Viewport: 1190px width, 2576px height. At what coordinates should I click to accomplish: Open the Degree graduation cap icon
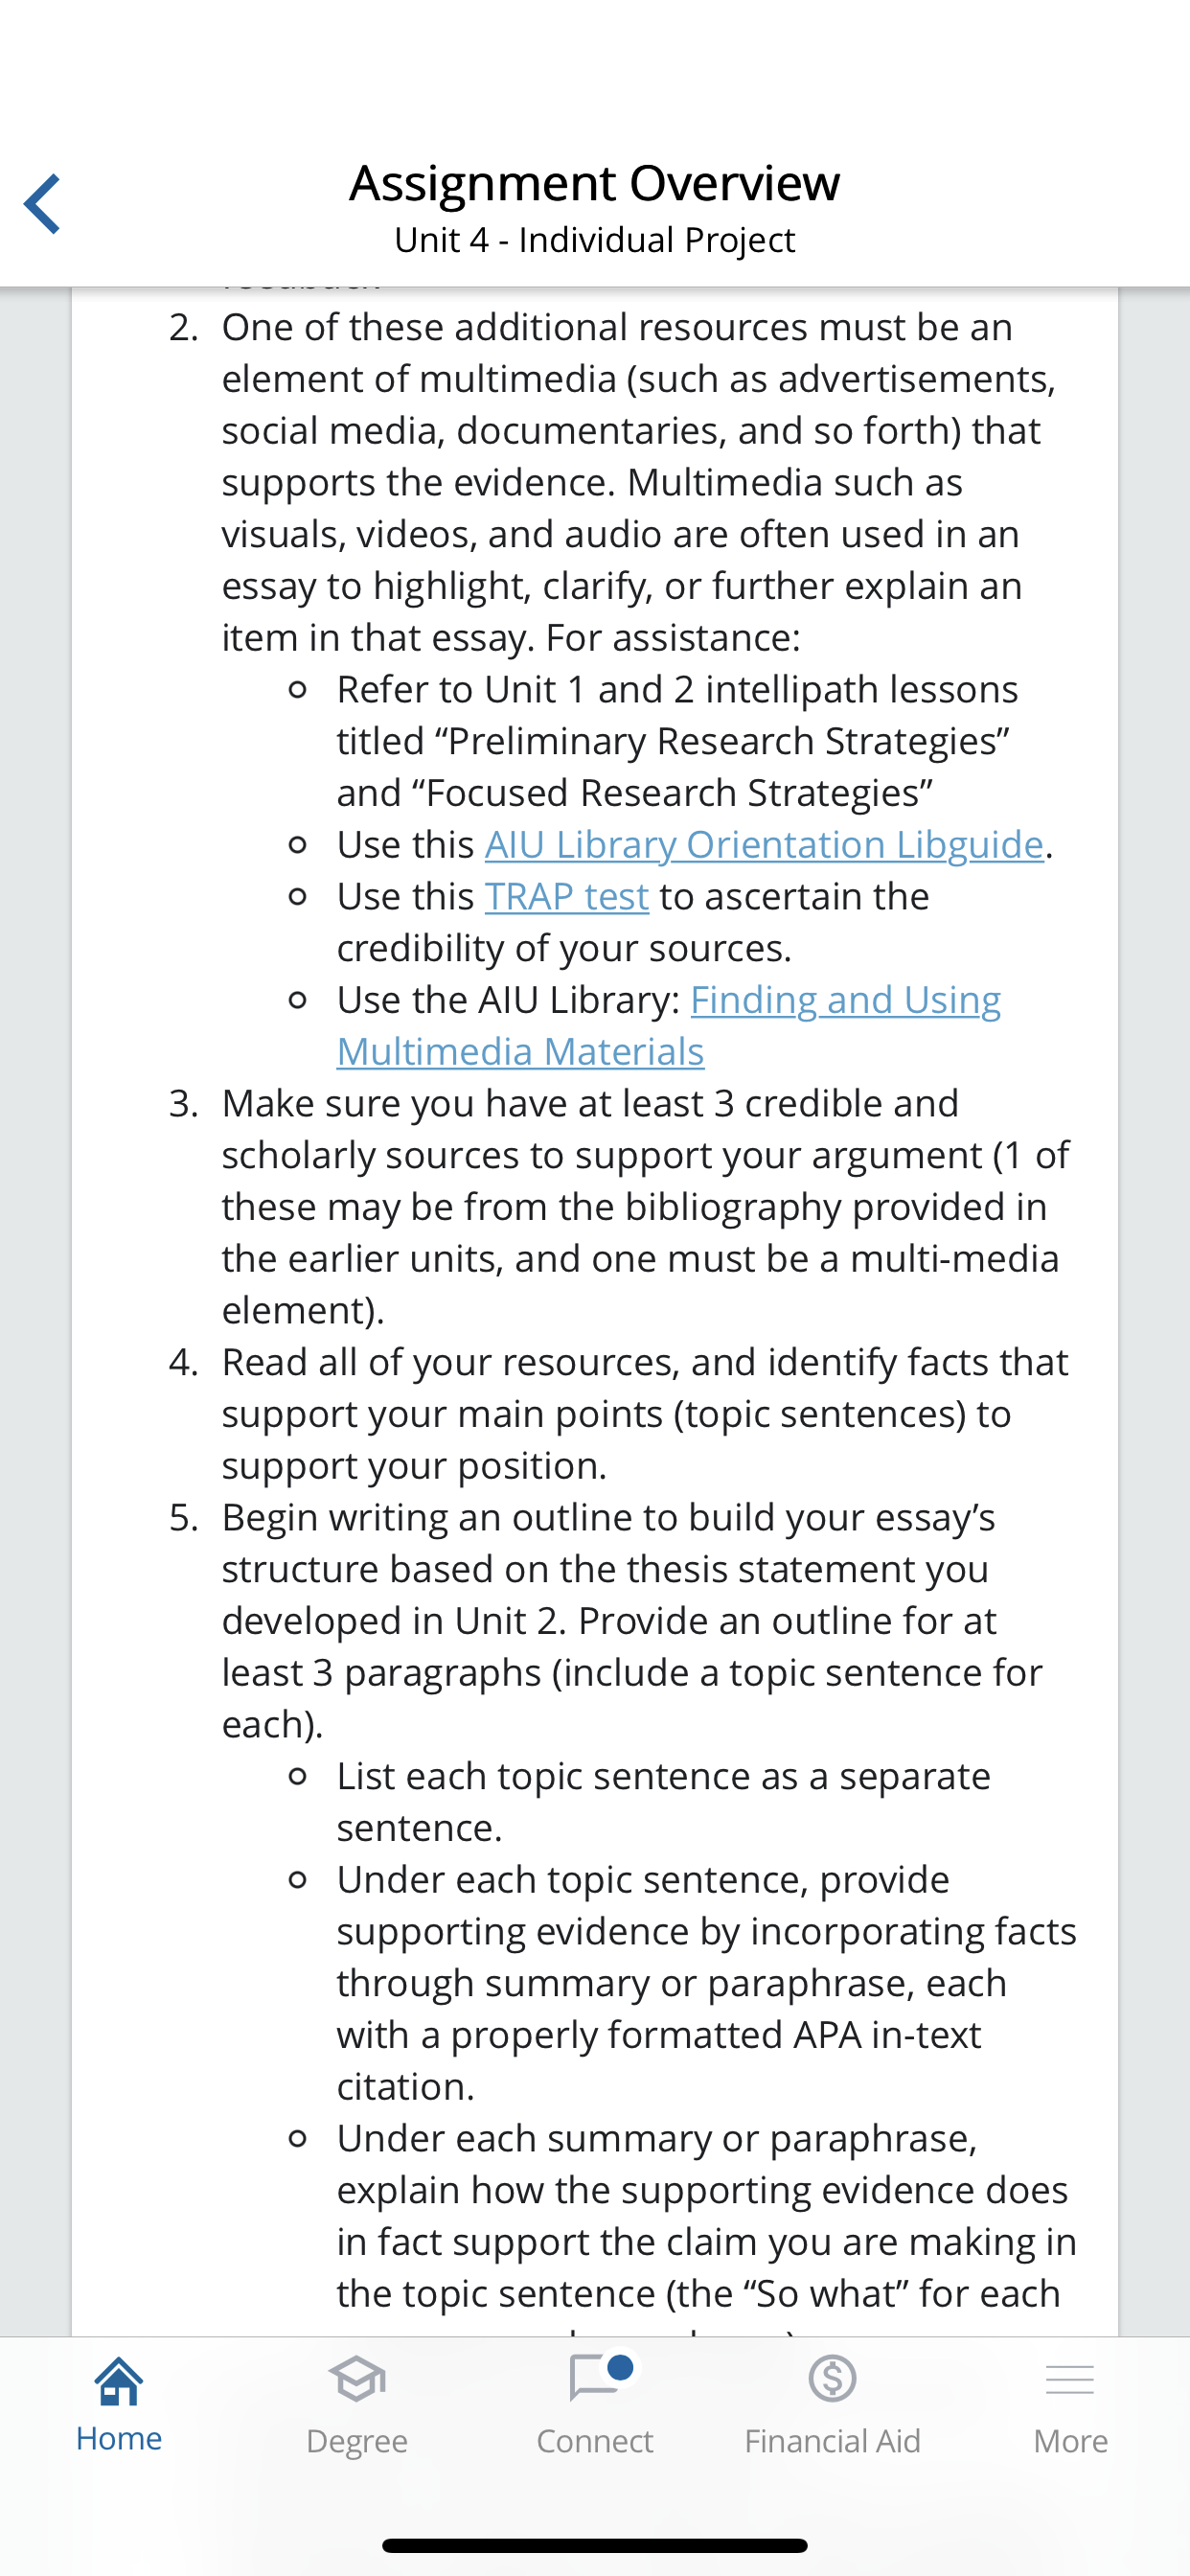point(357,2378)
